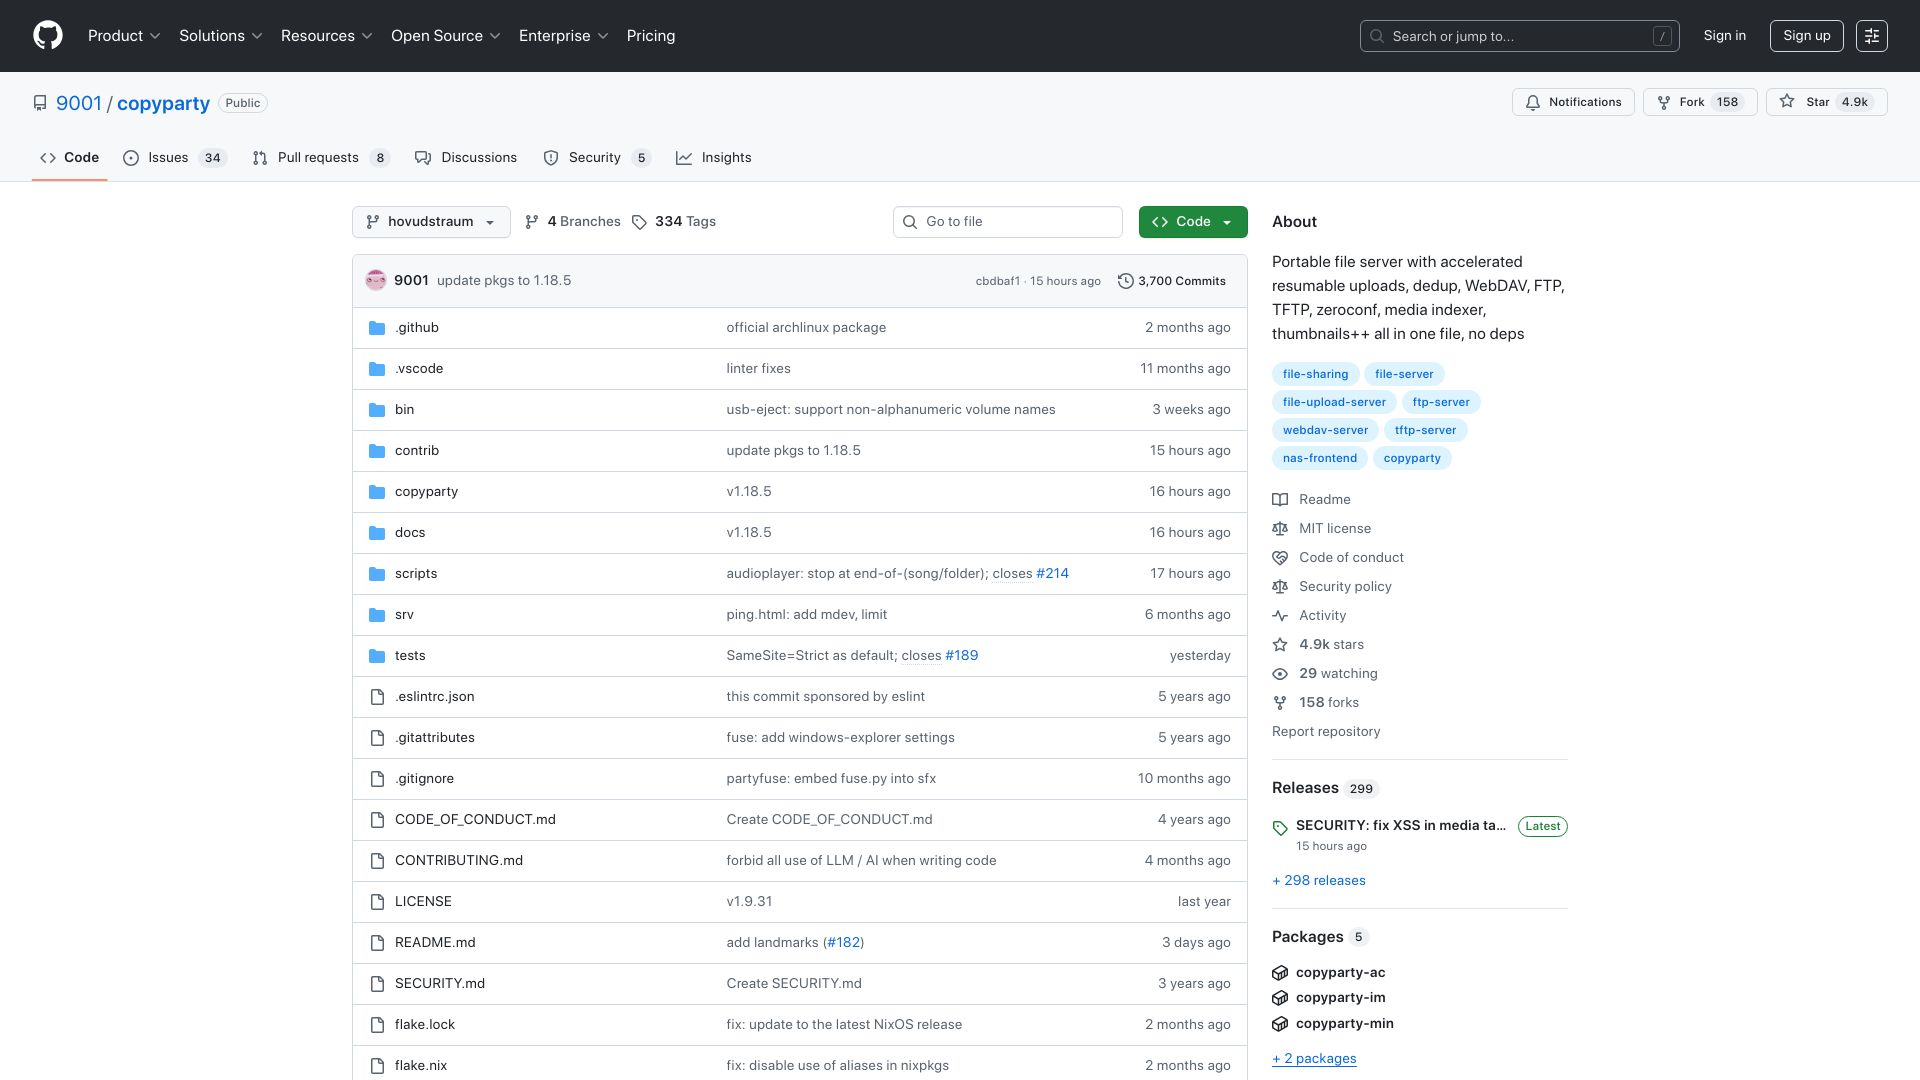
Task: Open the hovudstraum branch selector
Action: [431, 222]
